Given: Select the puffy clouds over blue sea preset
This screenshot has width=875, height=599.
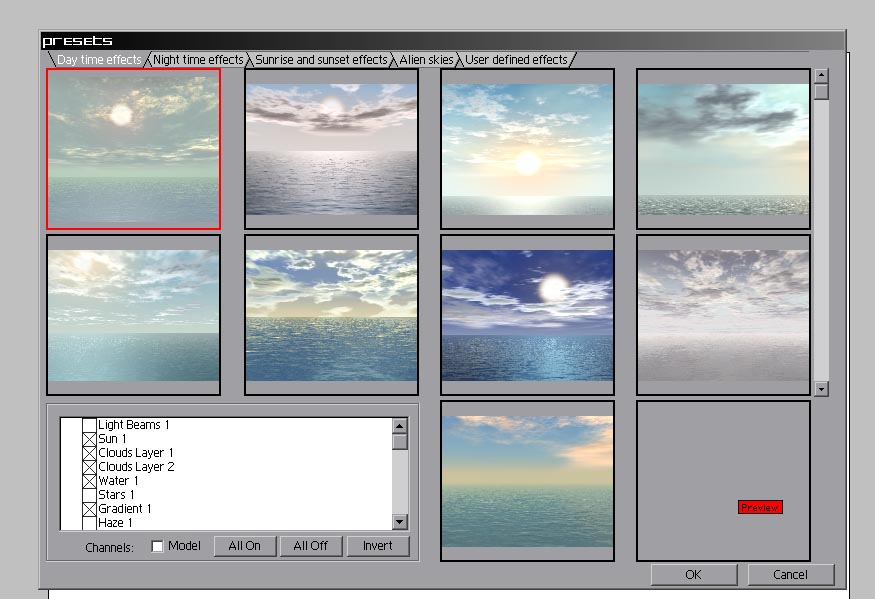Looking at the screenshot, I should [x=331, y=315].
